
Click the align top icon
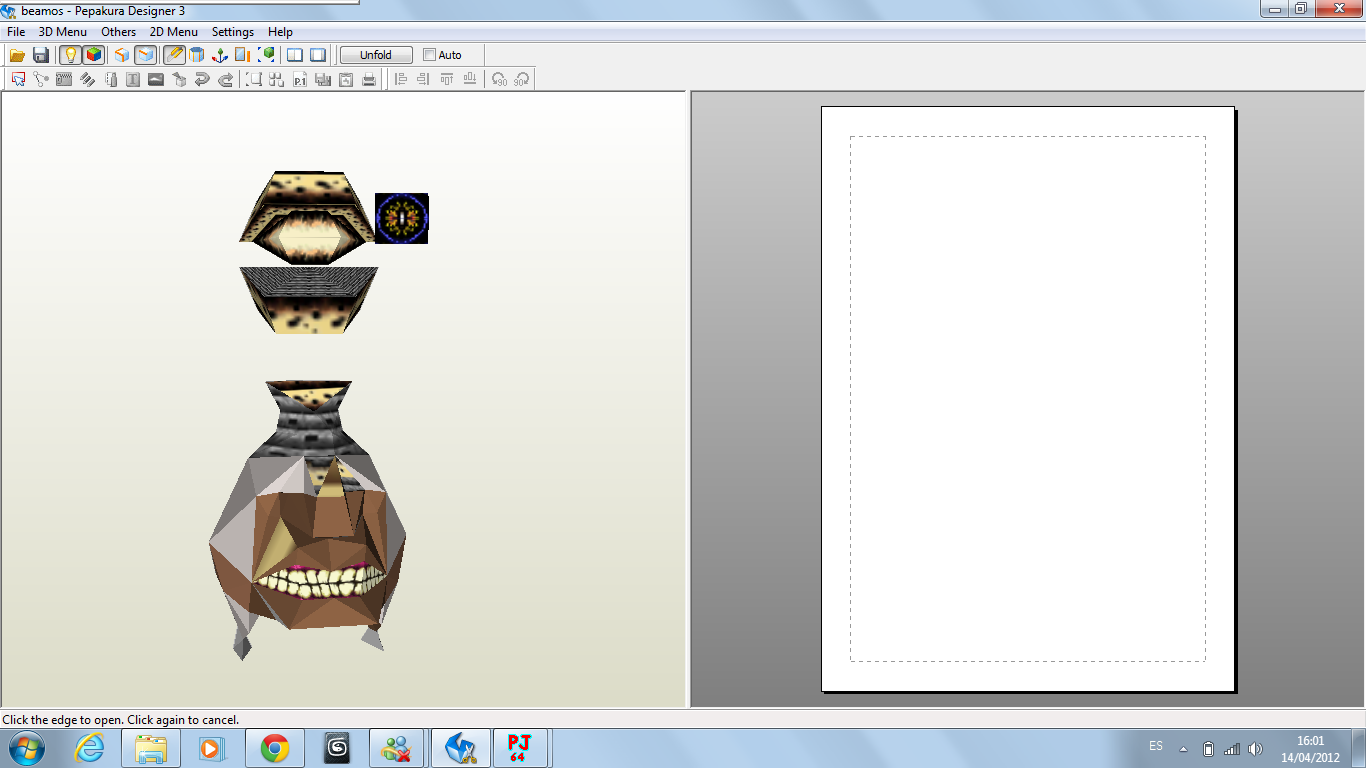446,79
